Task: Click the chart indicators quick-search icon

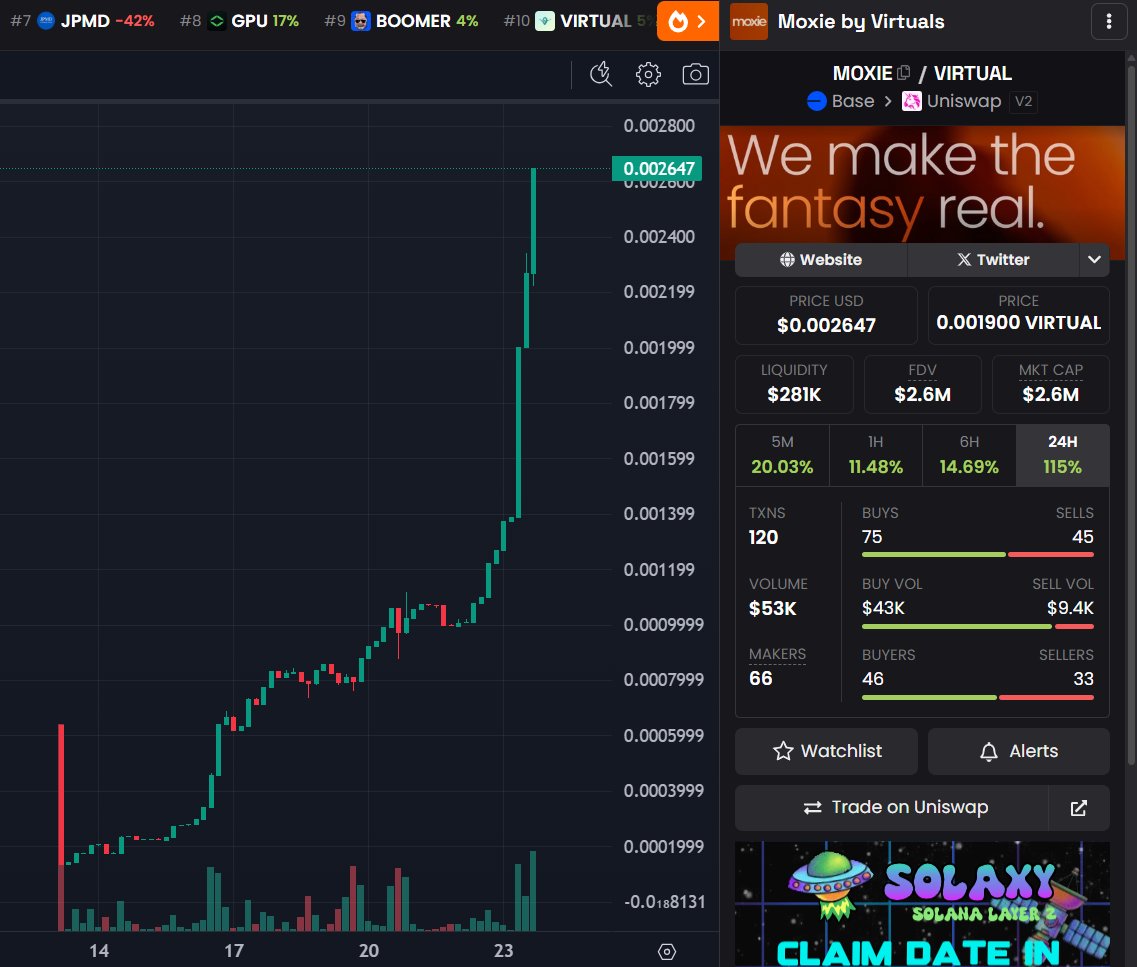Action: click(601, 74)
